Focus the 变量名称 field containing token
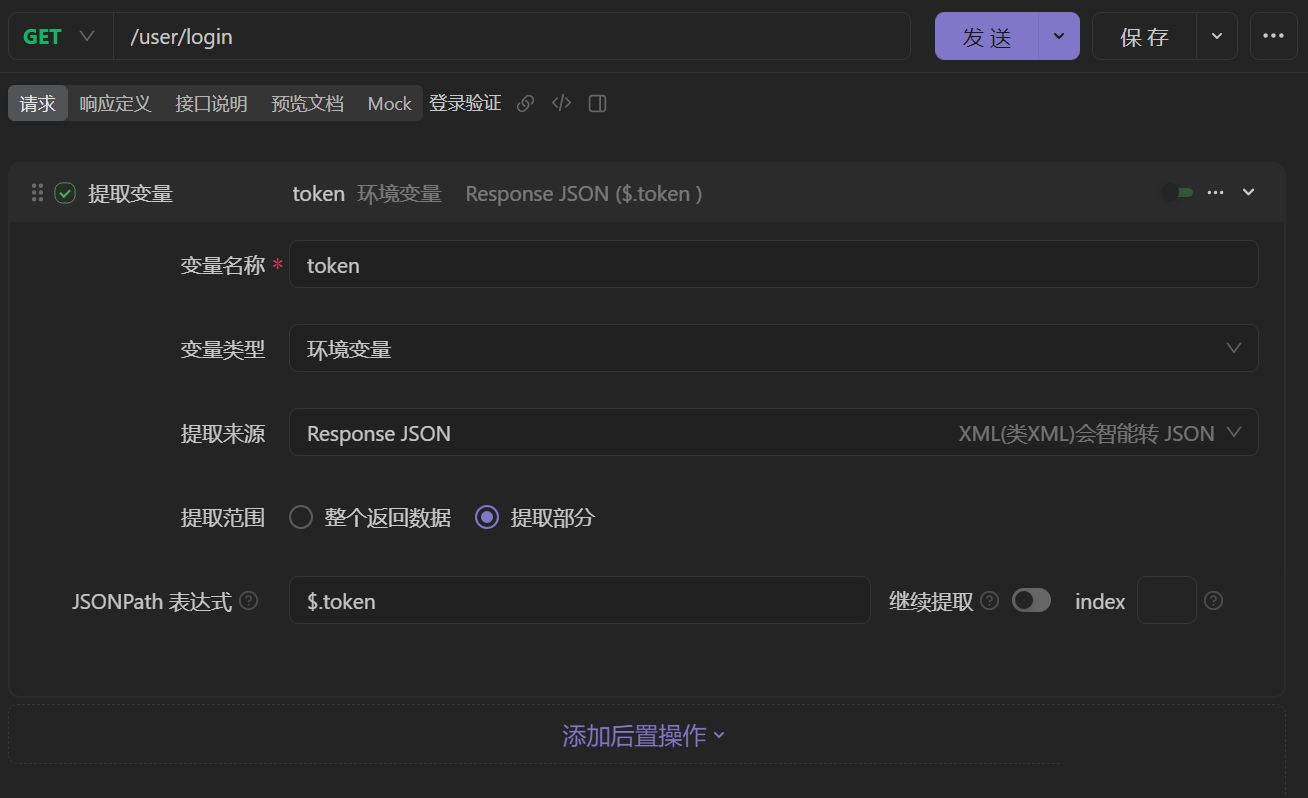The width and height of the screenshot is (1308, 798). click(x=773, y=264)
